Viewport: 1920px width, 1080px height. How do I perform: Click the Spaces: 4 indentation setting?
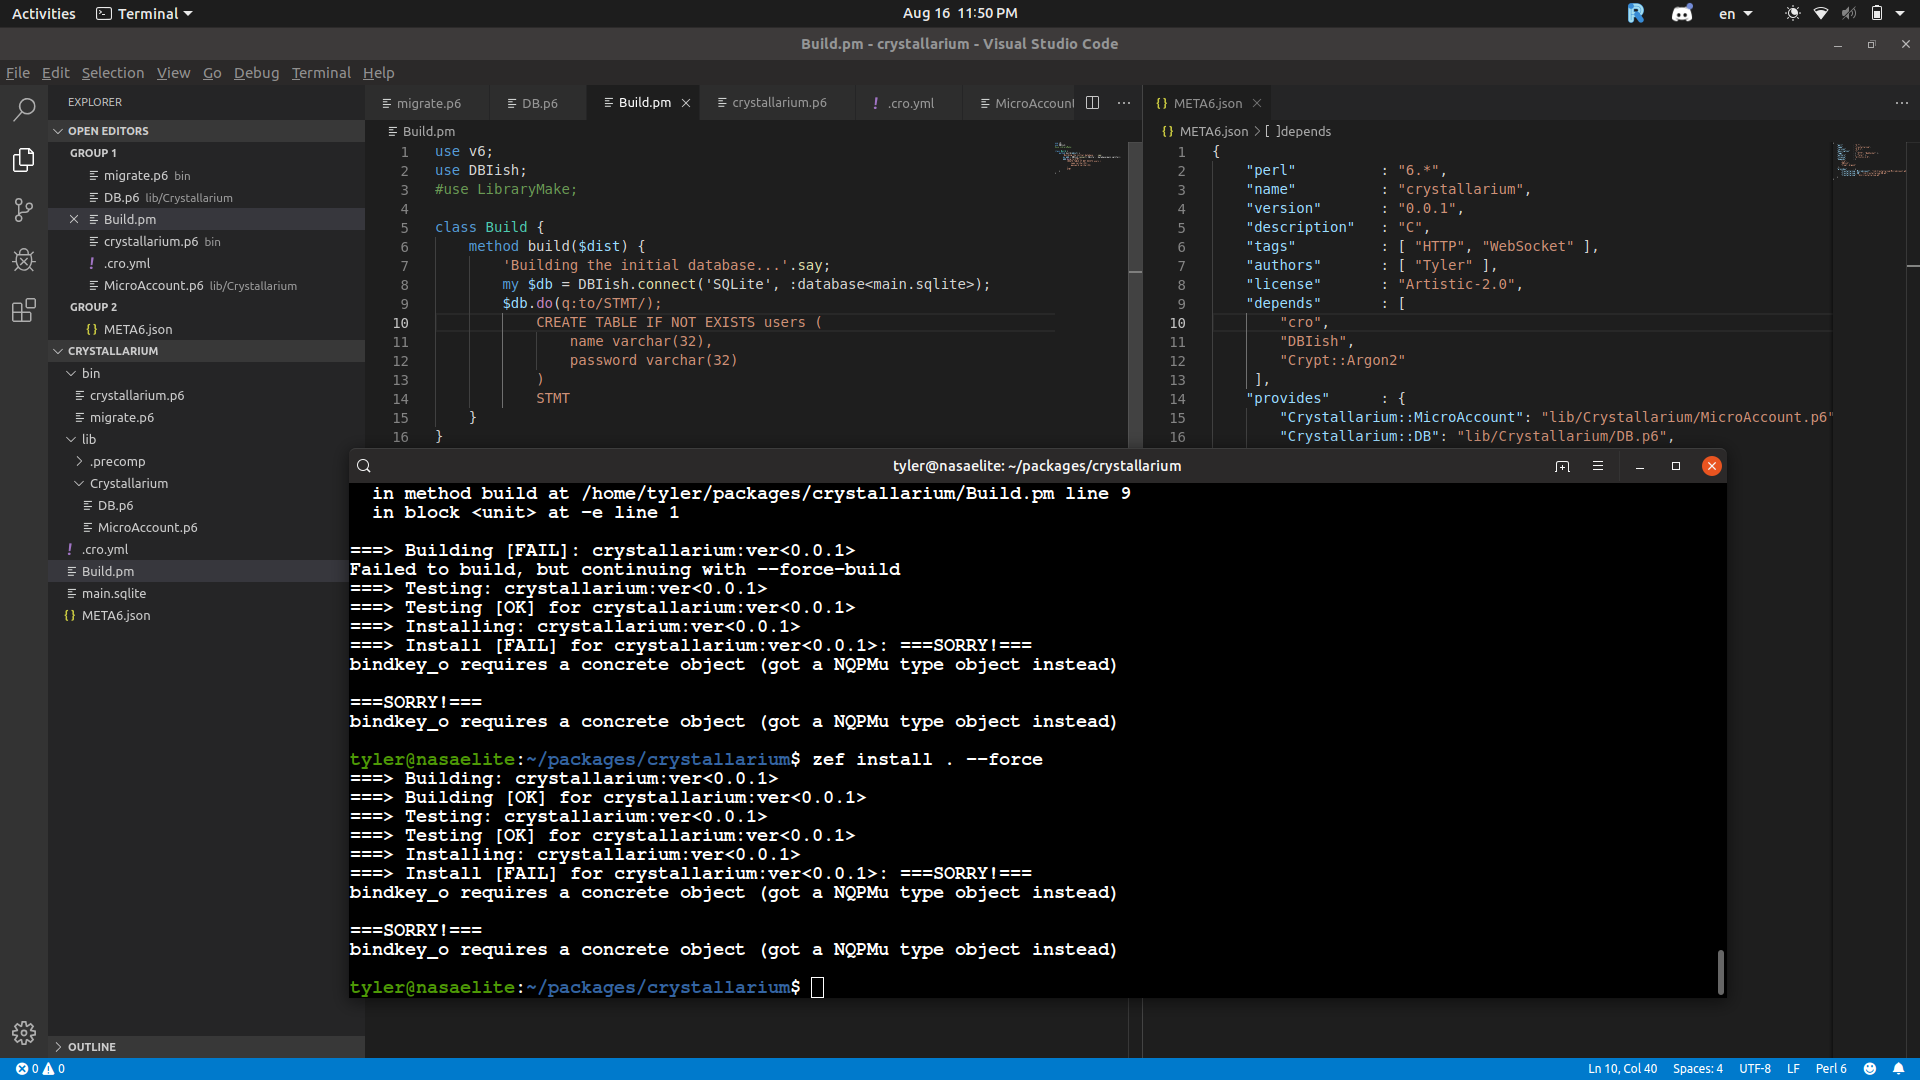[x=1698, y=1068]
